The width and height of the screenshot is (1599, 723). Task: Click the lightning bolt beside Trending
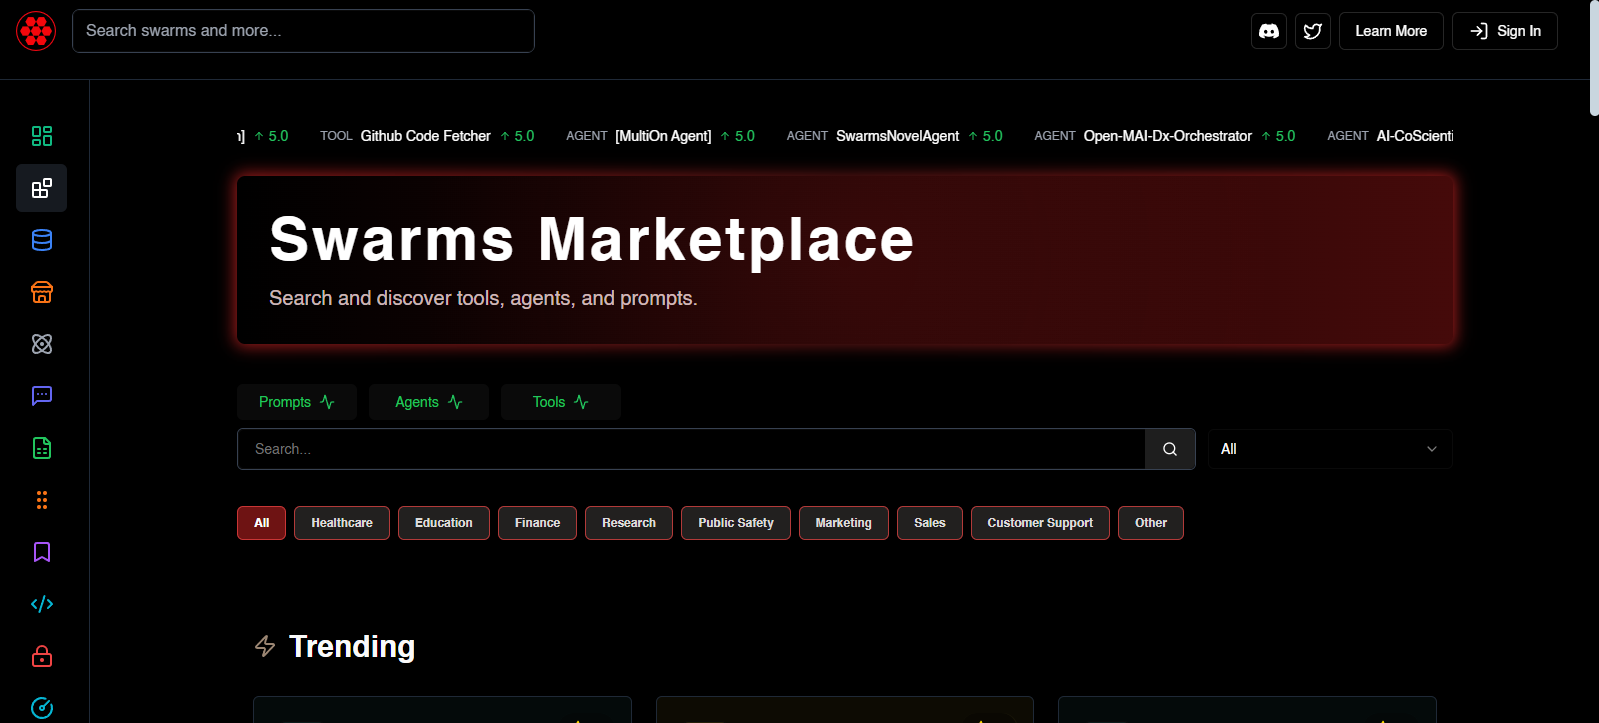click(x=265, y=646)
